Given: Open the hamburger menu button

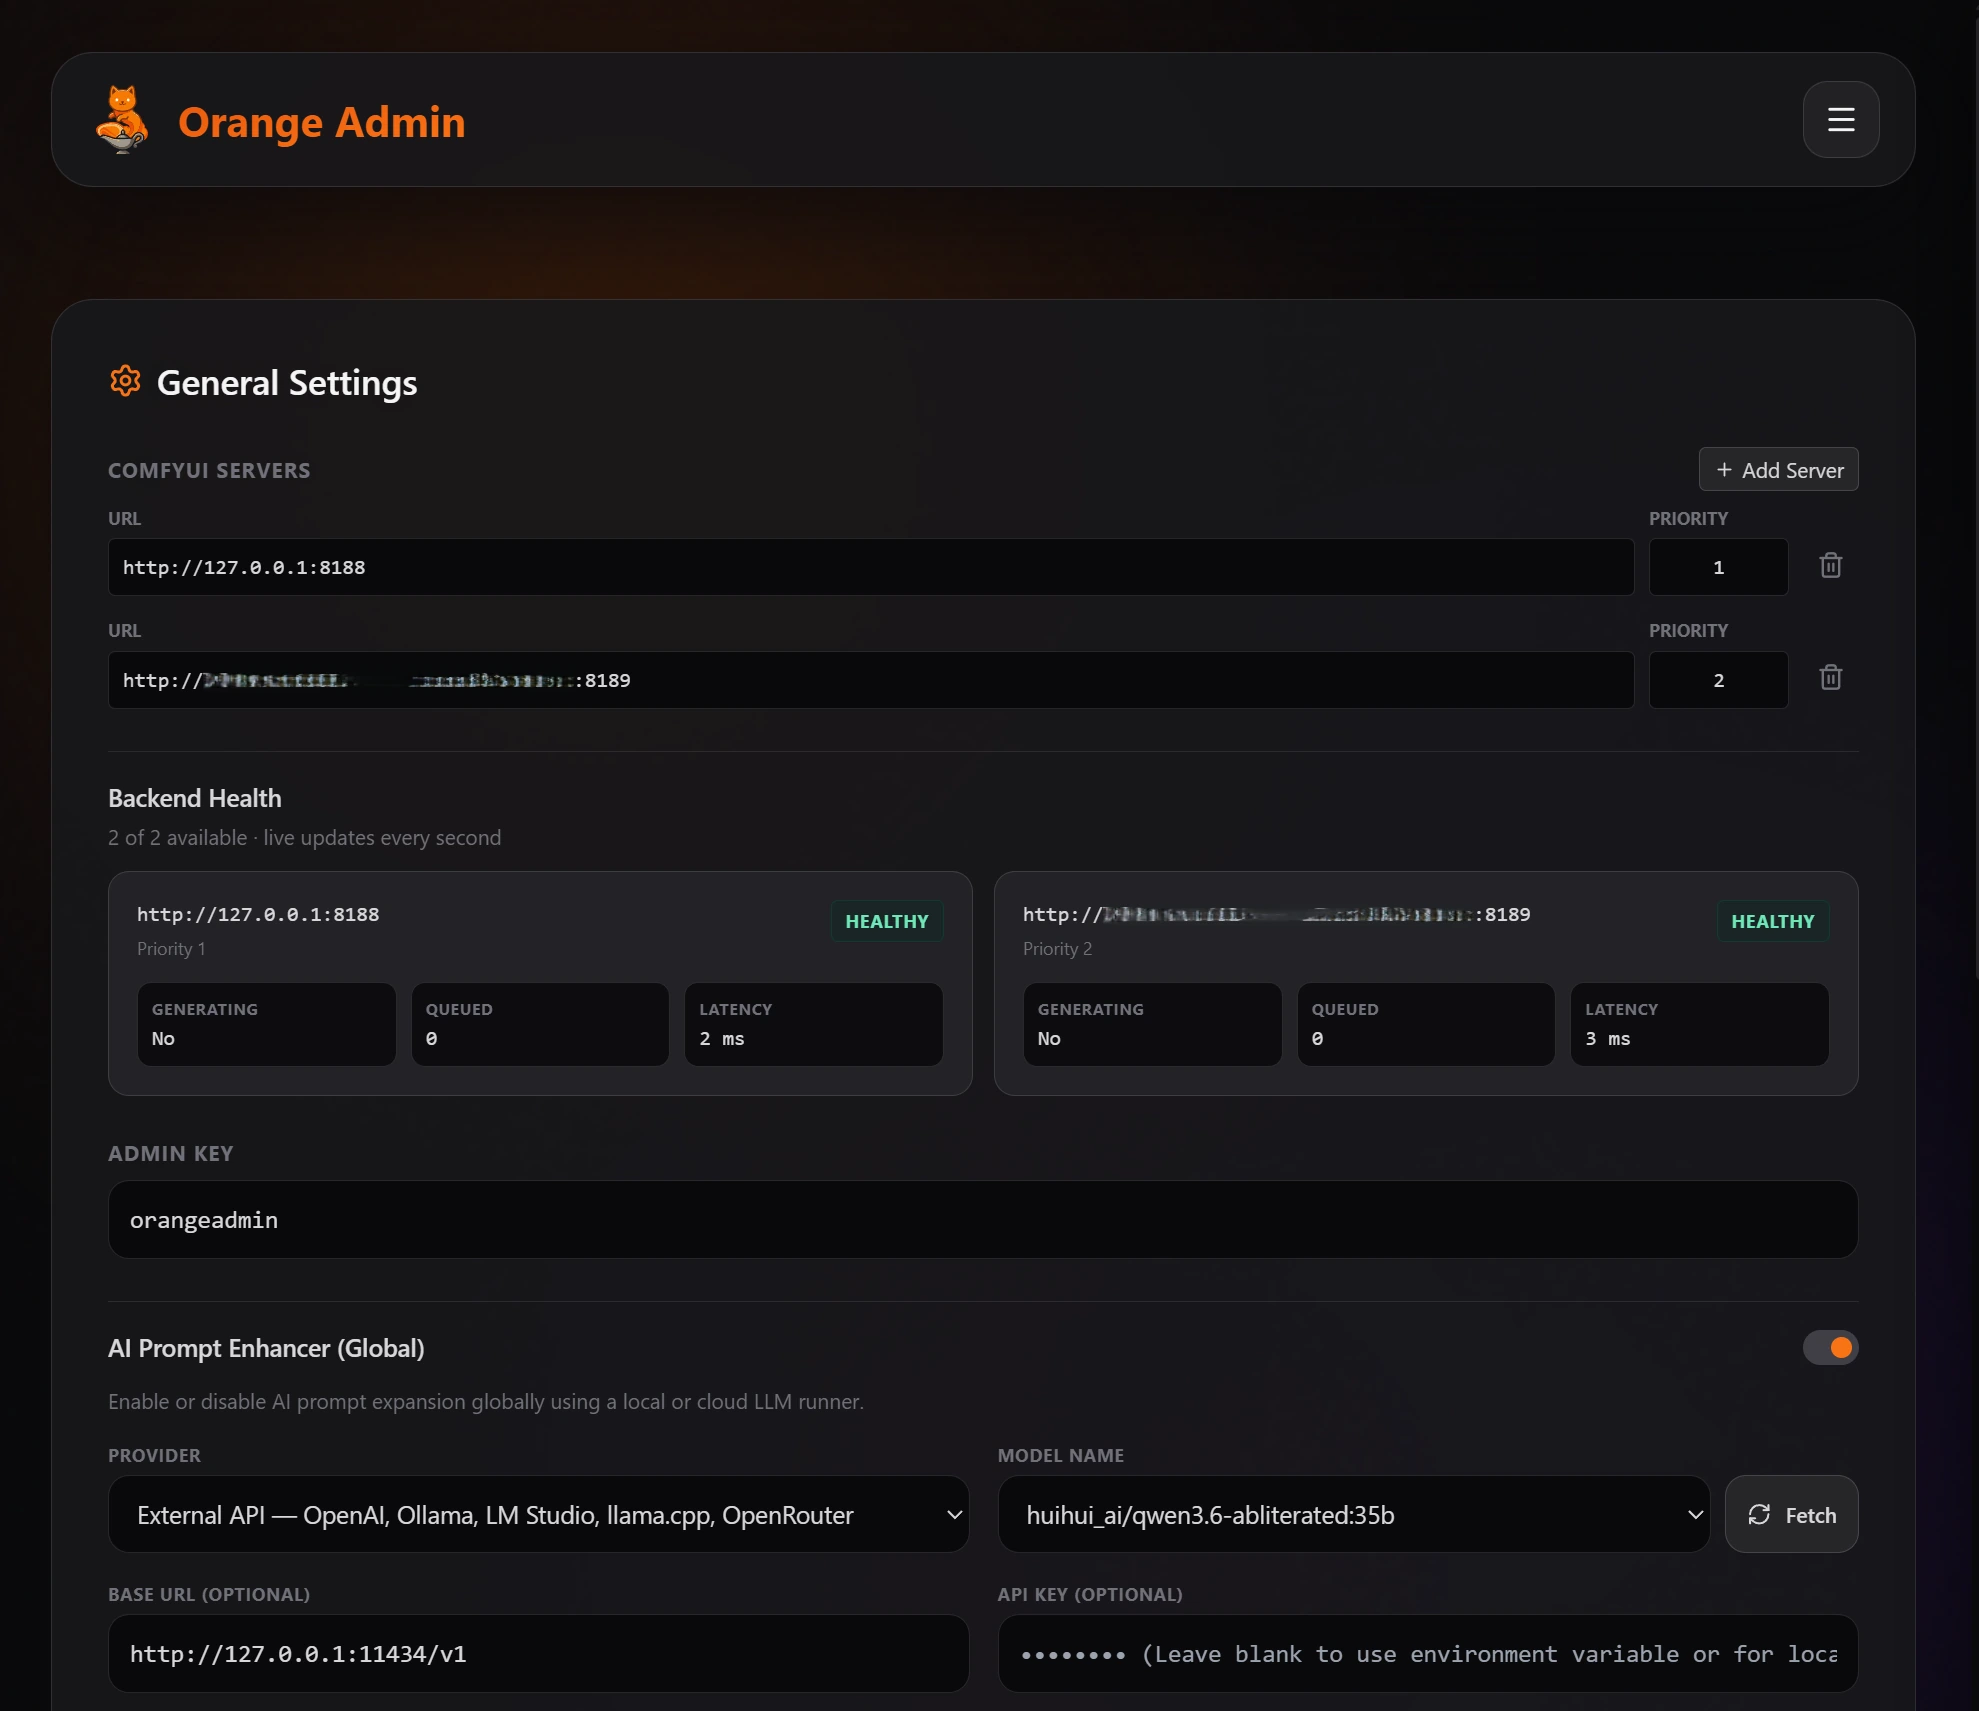Looking at the screenshot, I should click(x=1840, y=120).
